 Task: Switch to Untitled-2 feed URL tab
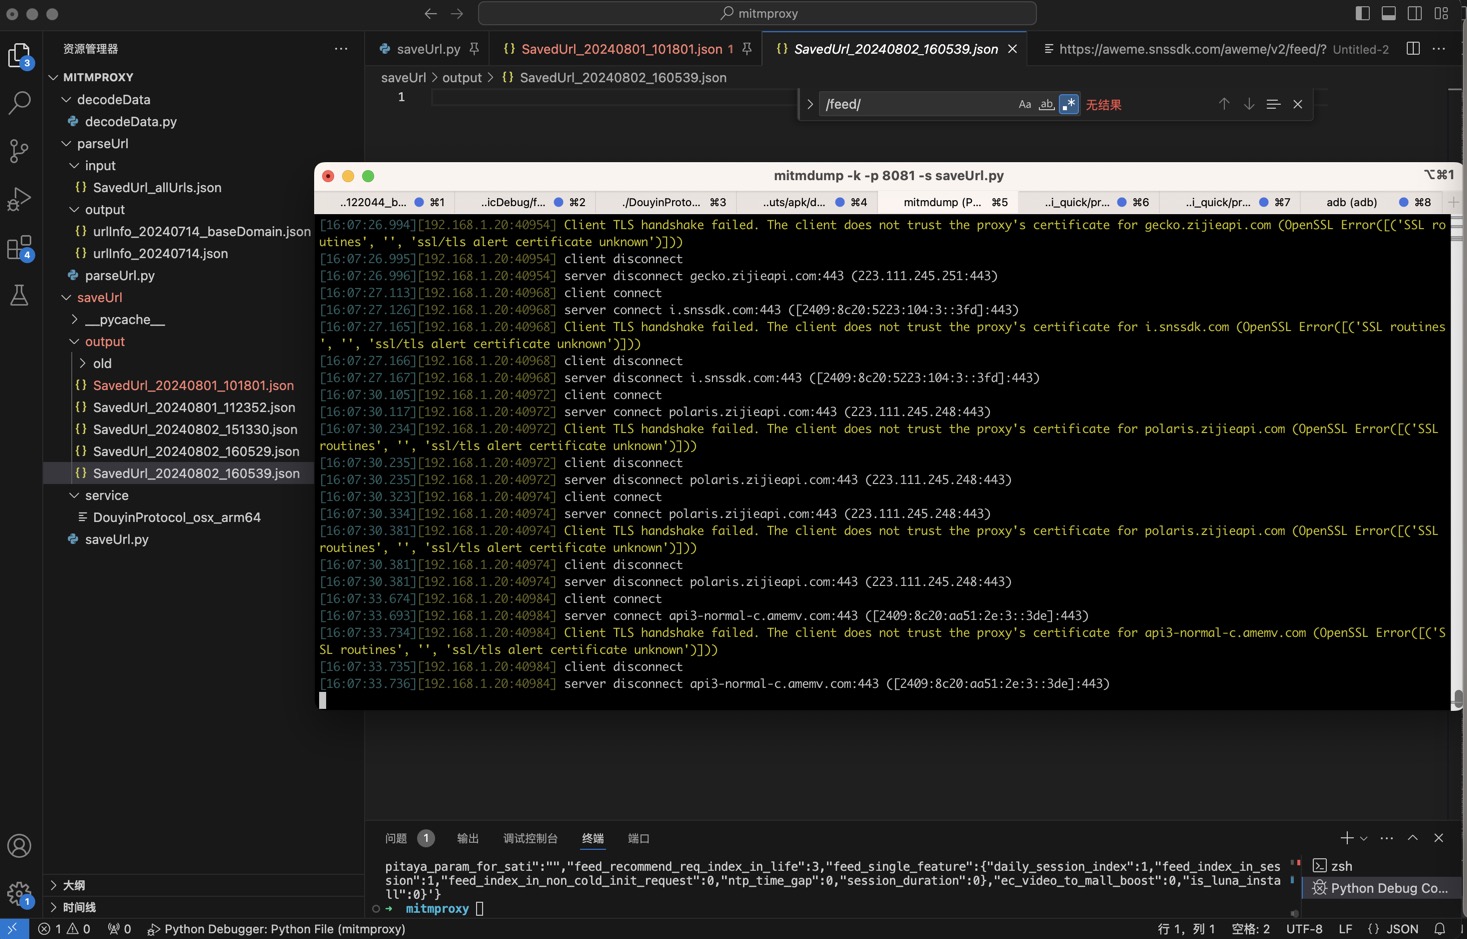1216,48
